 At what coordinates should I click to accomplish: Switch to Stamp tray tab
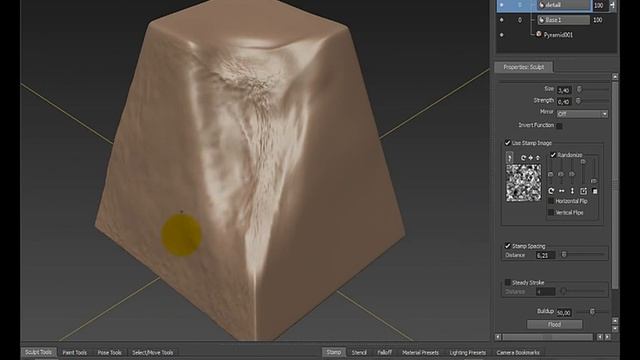[334, 352]
